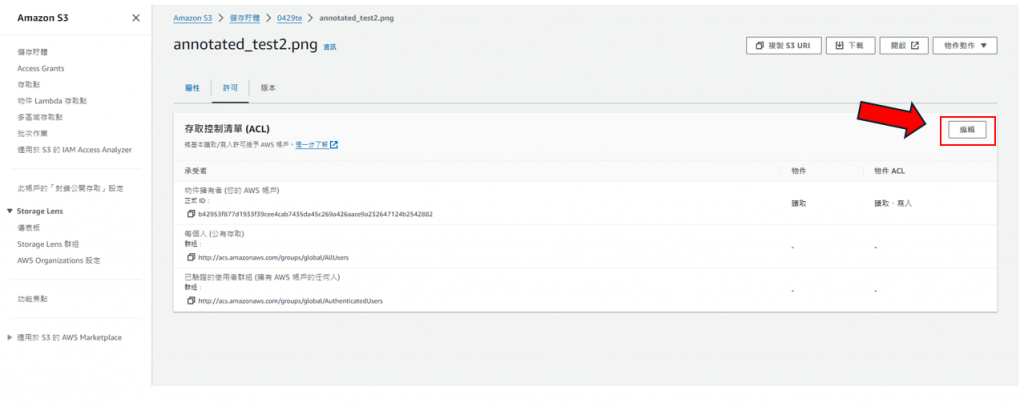Download the object with 下載 button
1024x407 pixels.
click(850, 46)
